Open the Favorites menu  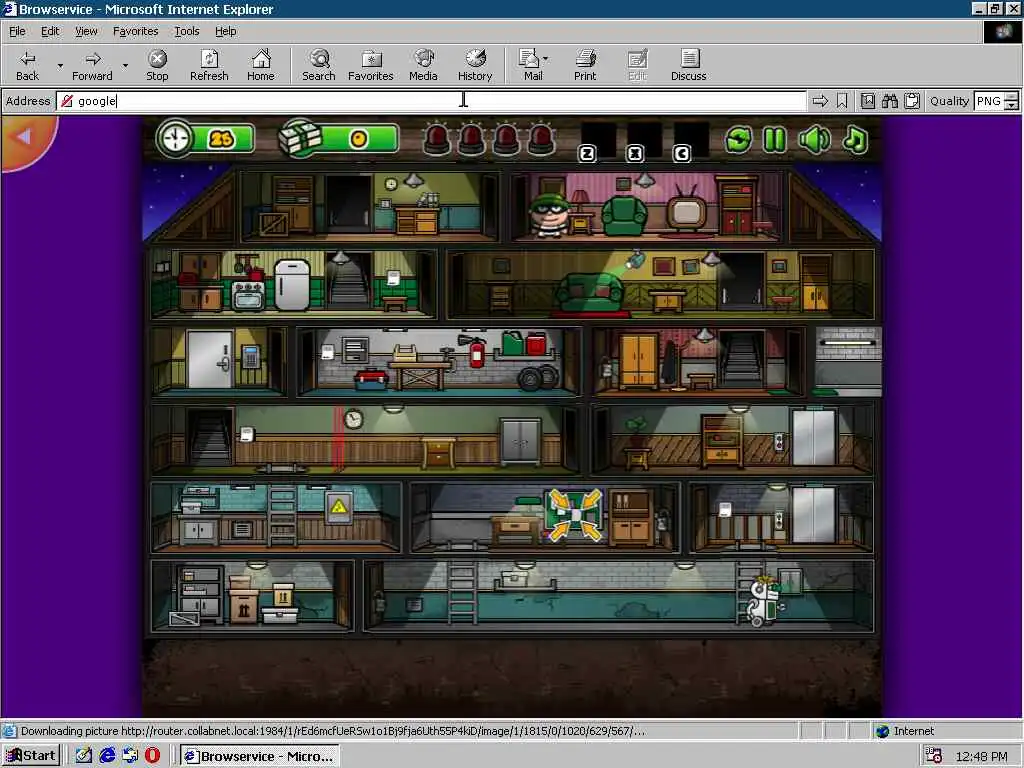click(135, 31)
